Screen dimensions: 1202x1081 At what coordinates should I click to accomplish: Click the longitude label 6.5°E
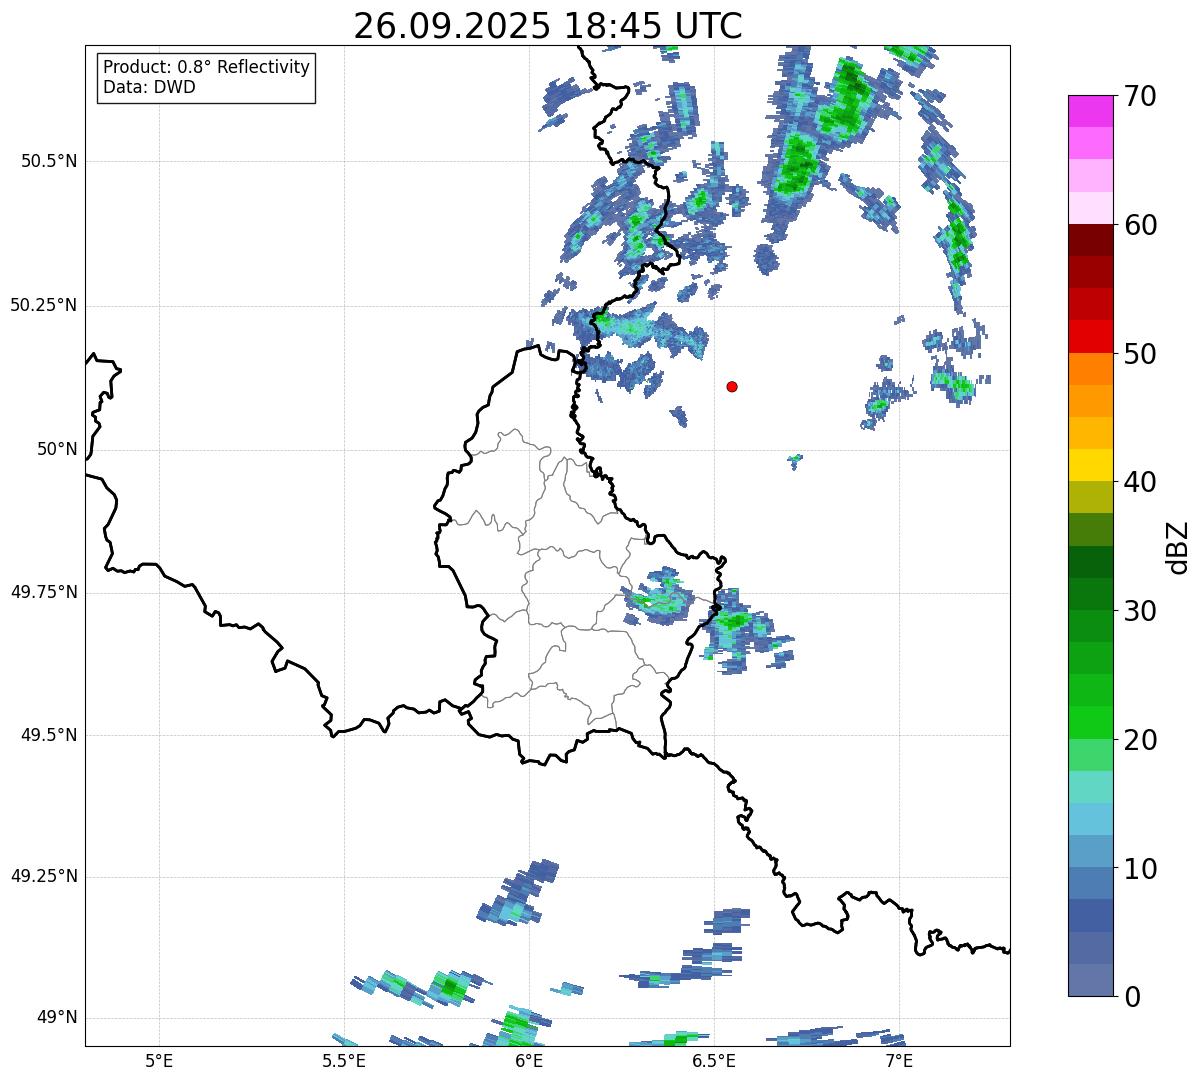tap(714, 1060)
